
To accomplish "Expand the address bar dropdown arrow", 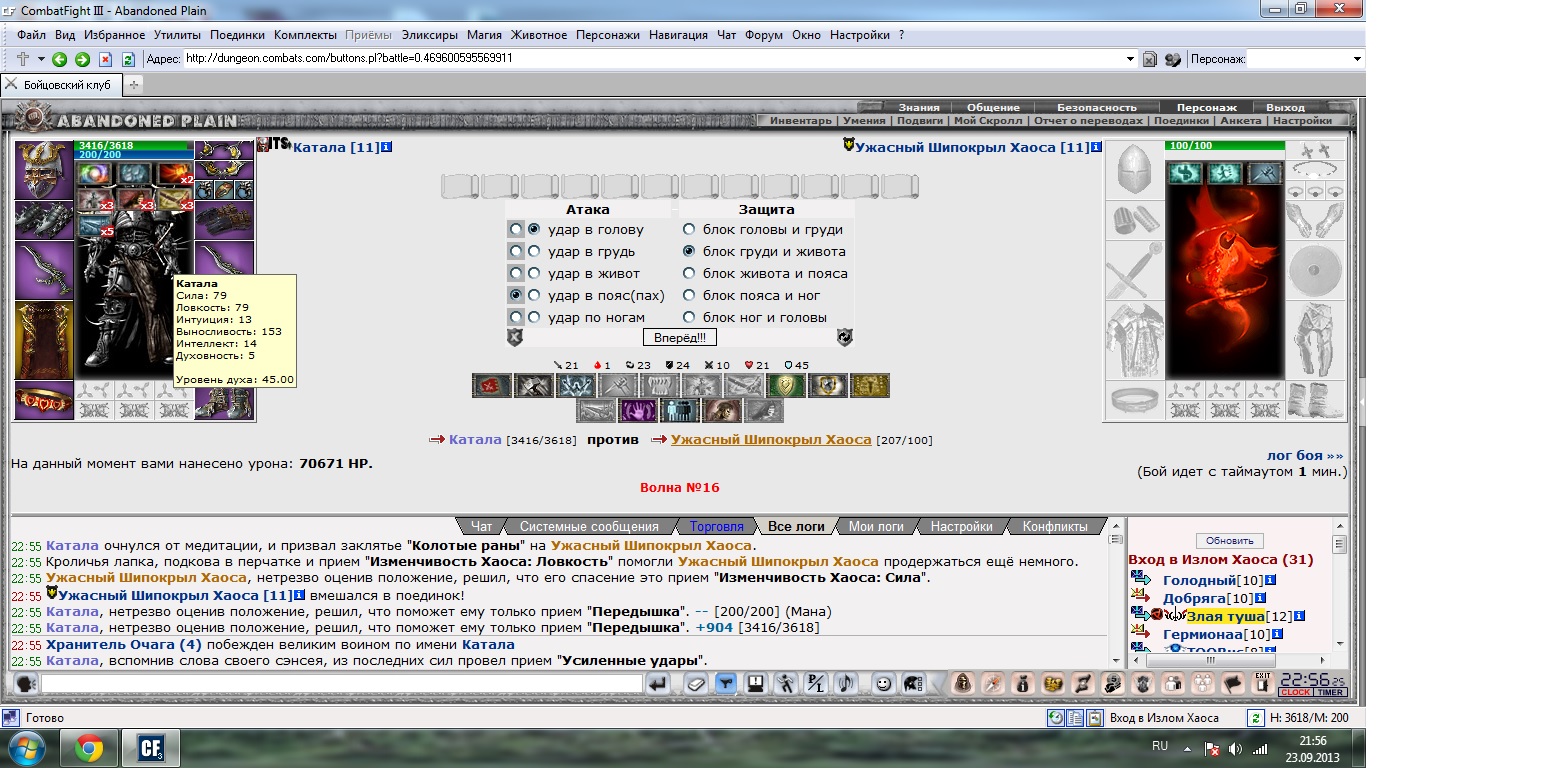I will click(x=1130, y=59).
